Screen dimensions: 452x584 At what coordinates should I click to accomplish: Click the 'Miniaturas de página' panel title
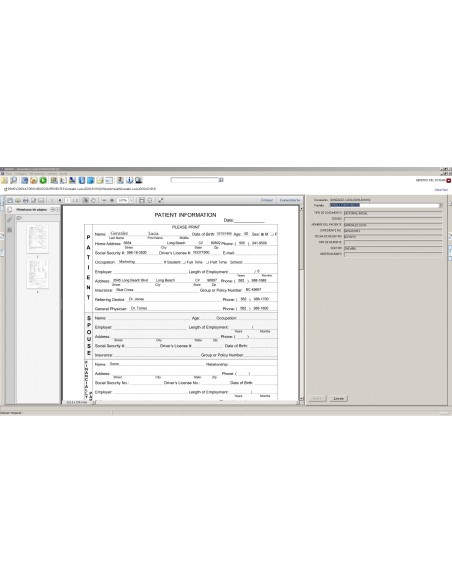[32, 210]
